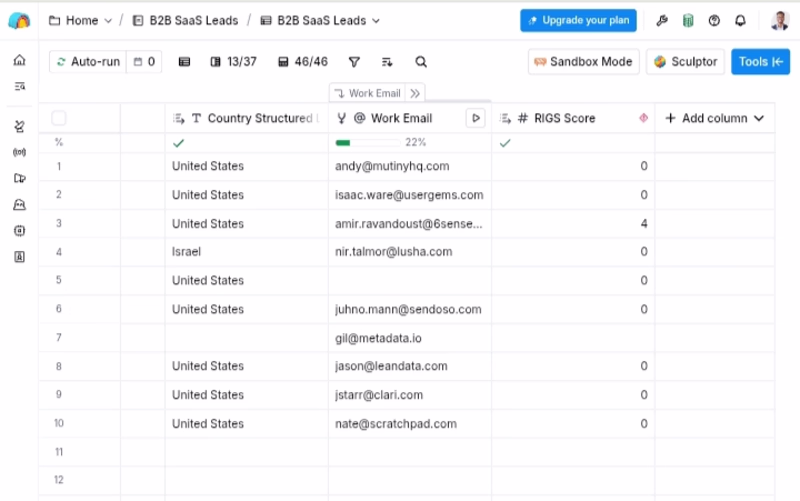Open the 46/46 rows selector
The image size is (800, 501).
point(303,62)
